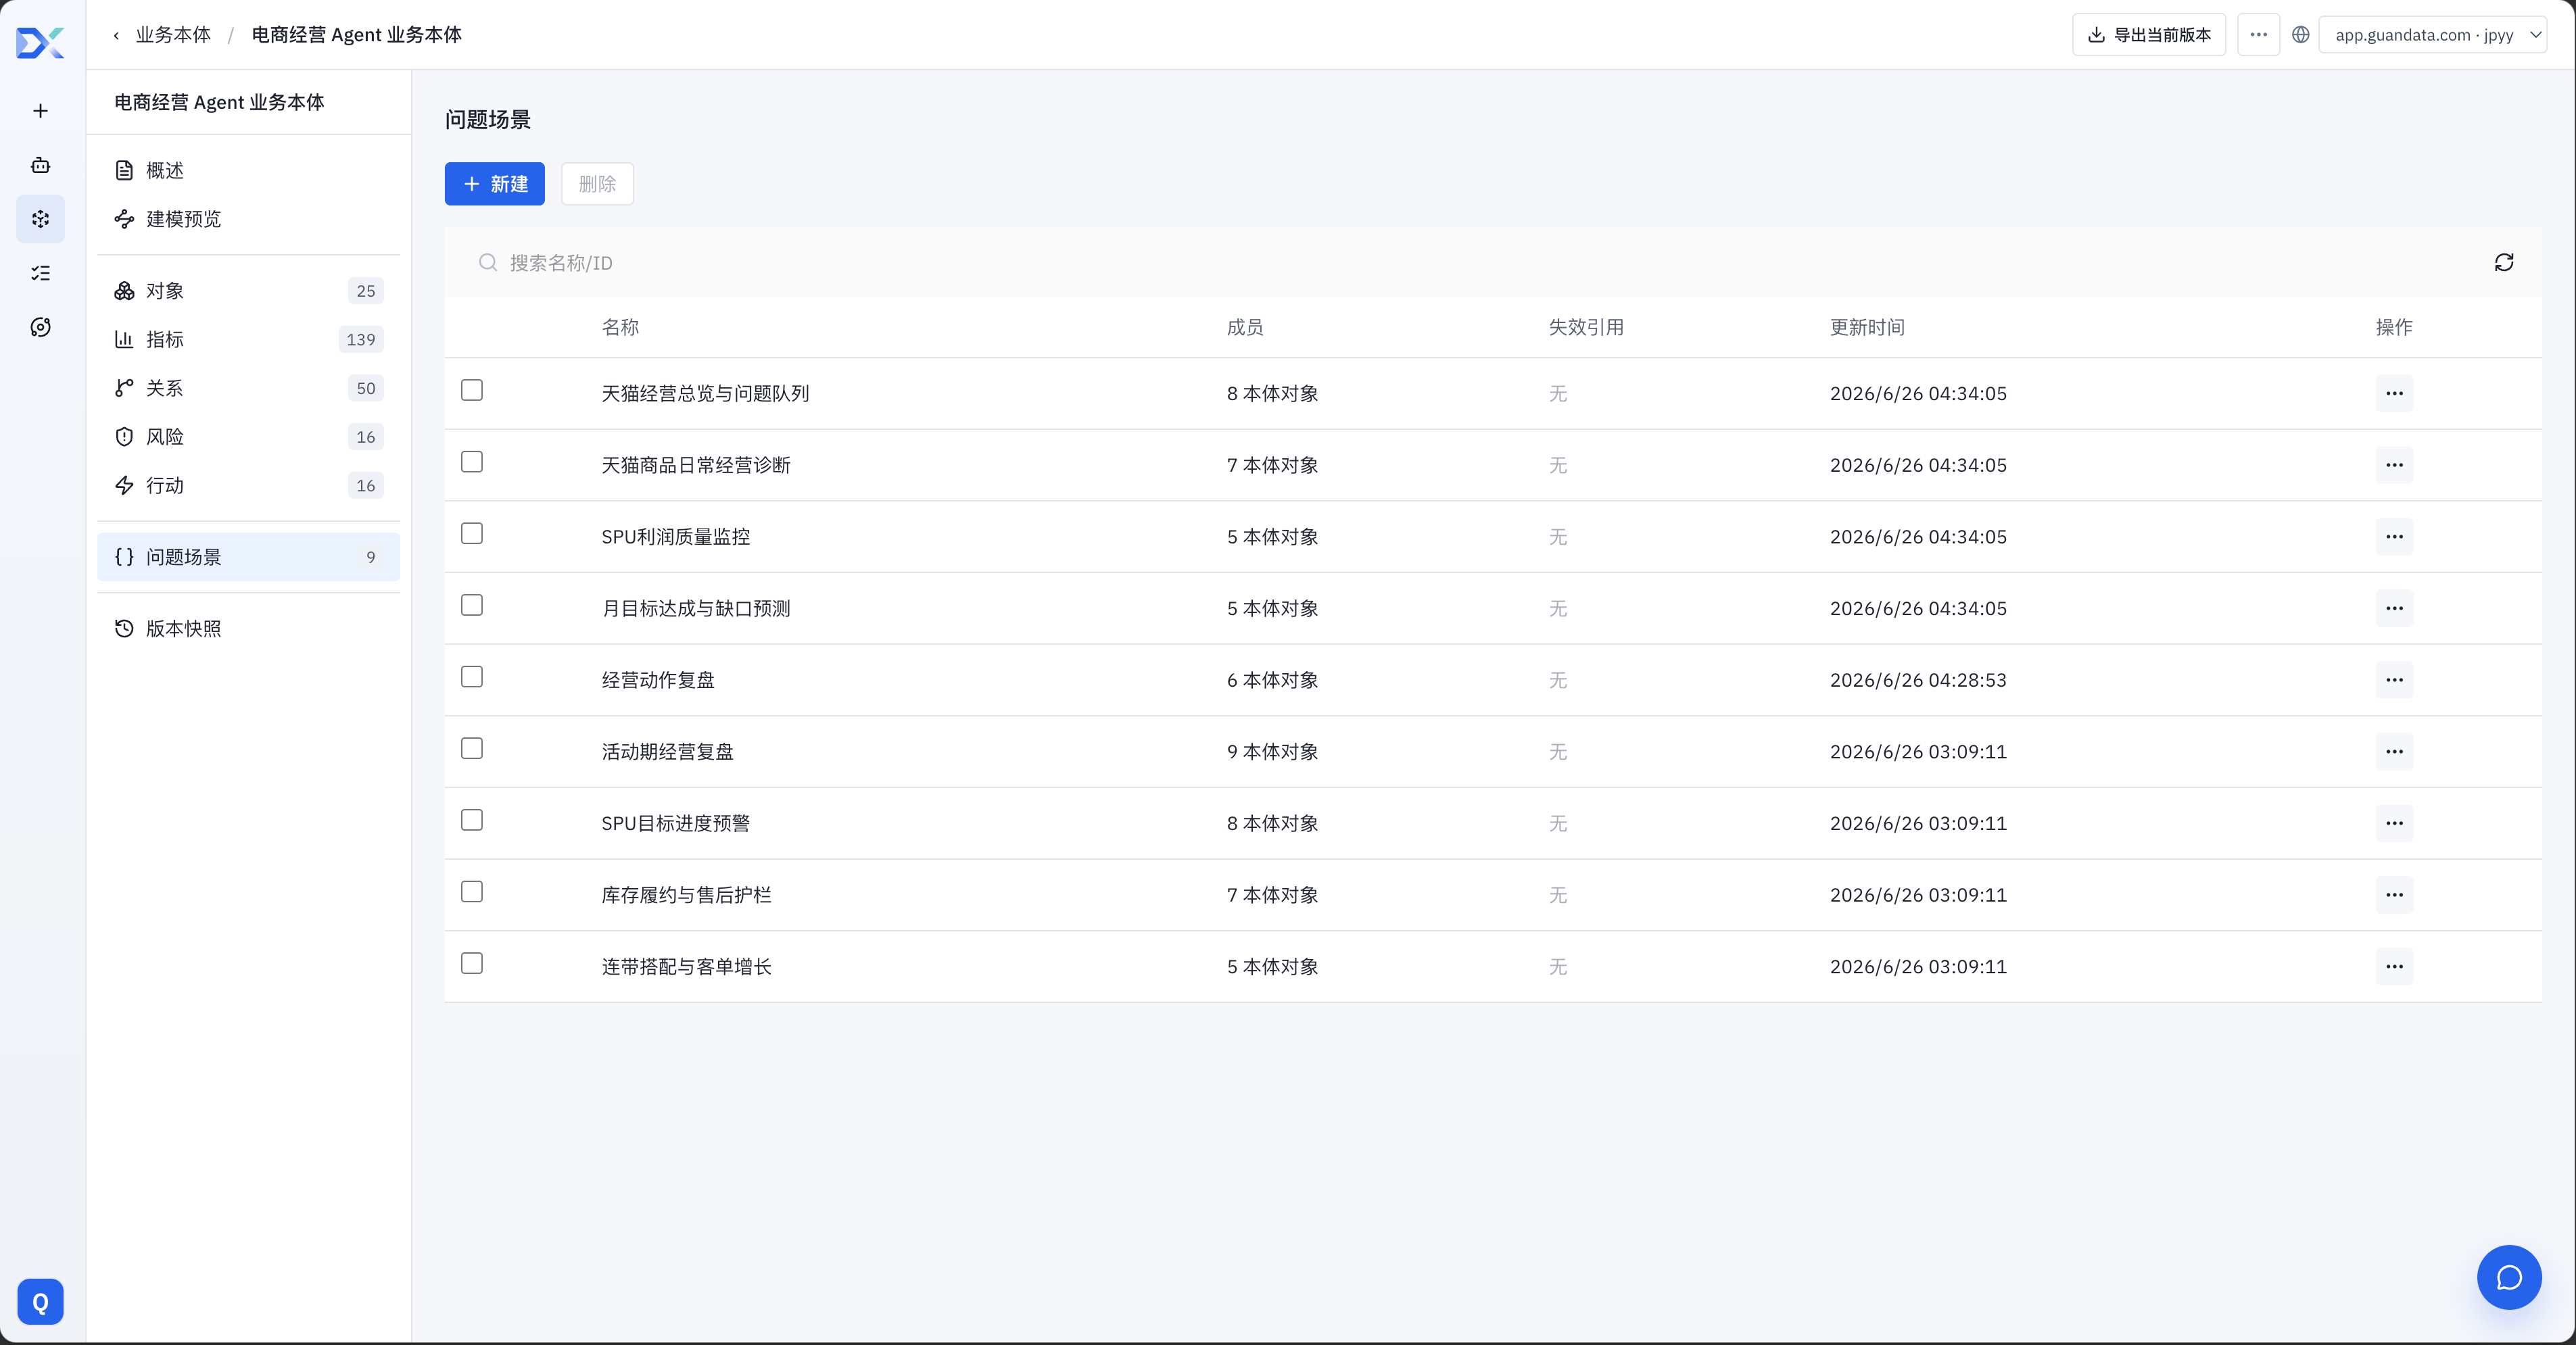Select checkbox for SPU目标进度预警
This screenshot has height=1345, width=2576.
[x=472, y=820]
